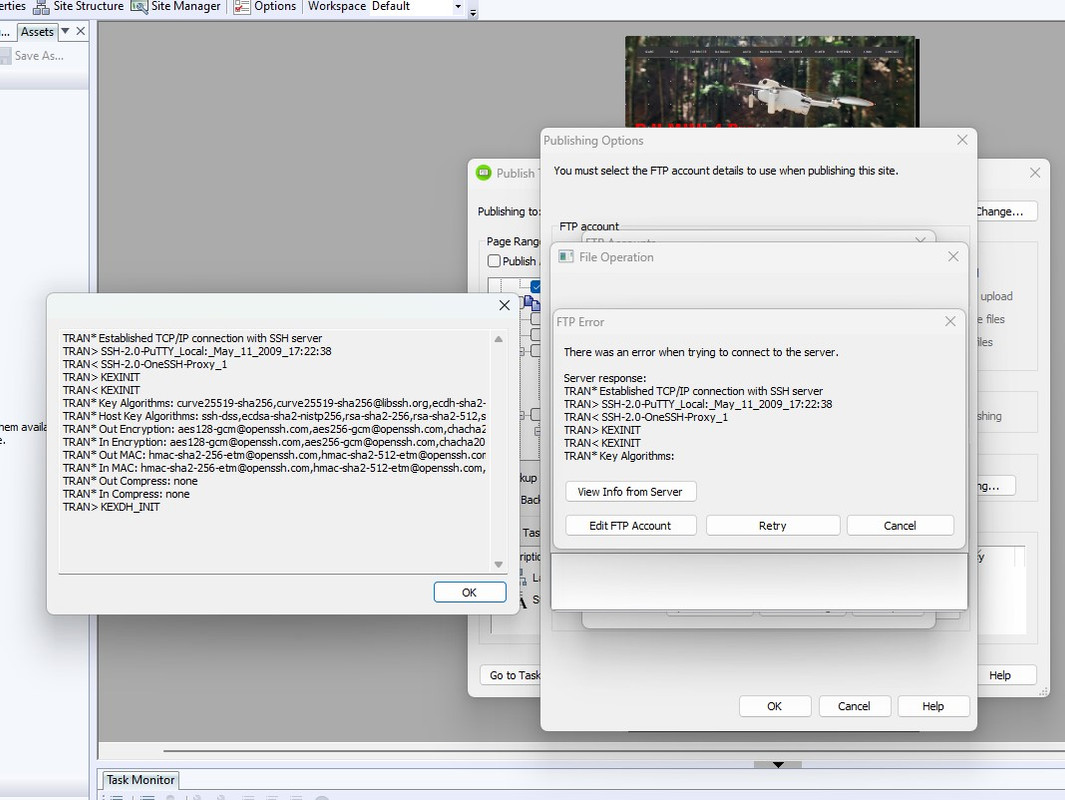Click the workspace splitter down arrow
1065x800 pixels.
pos(778,765)
